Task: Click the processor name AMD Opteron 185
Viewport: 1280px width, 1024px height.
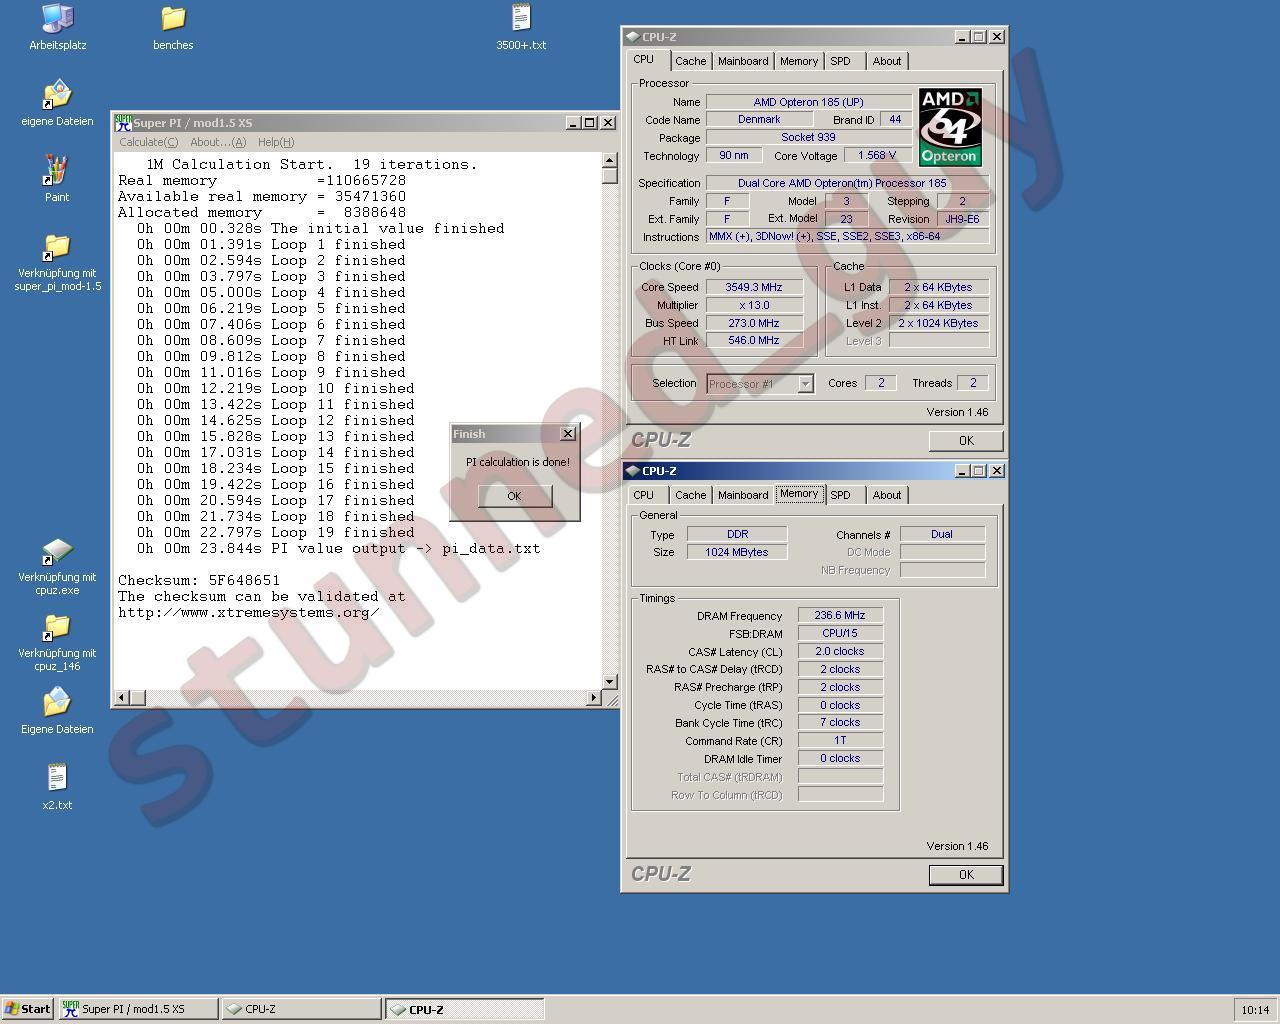Action: pos(809,102)
